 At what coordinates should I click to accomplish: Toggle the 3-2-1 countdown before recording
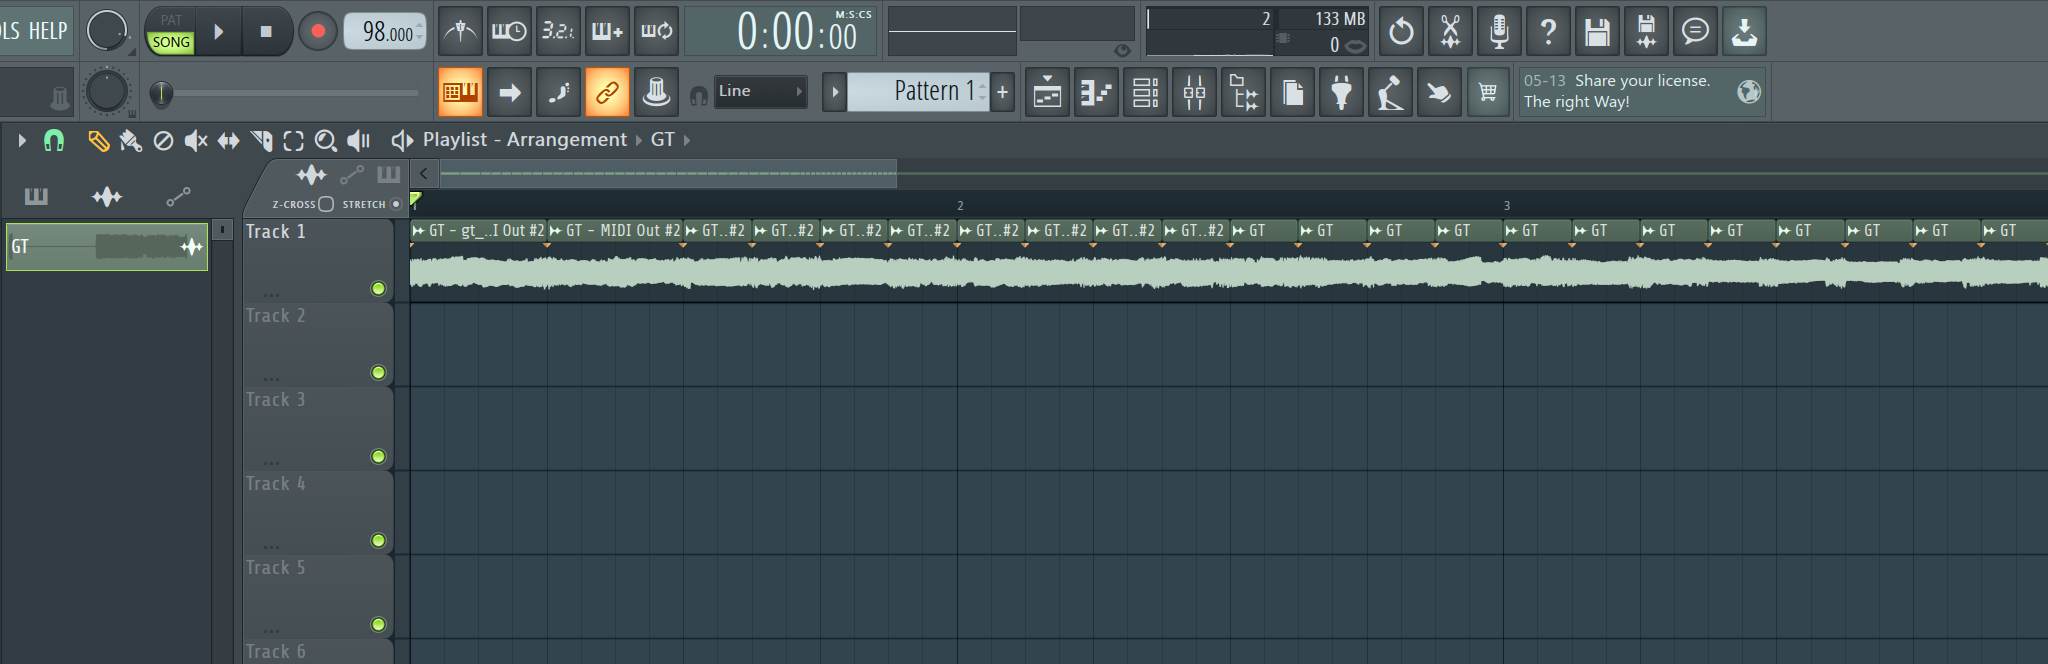[x=558, y=32]
